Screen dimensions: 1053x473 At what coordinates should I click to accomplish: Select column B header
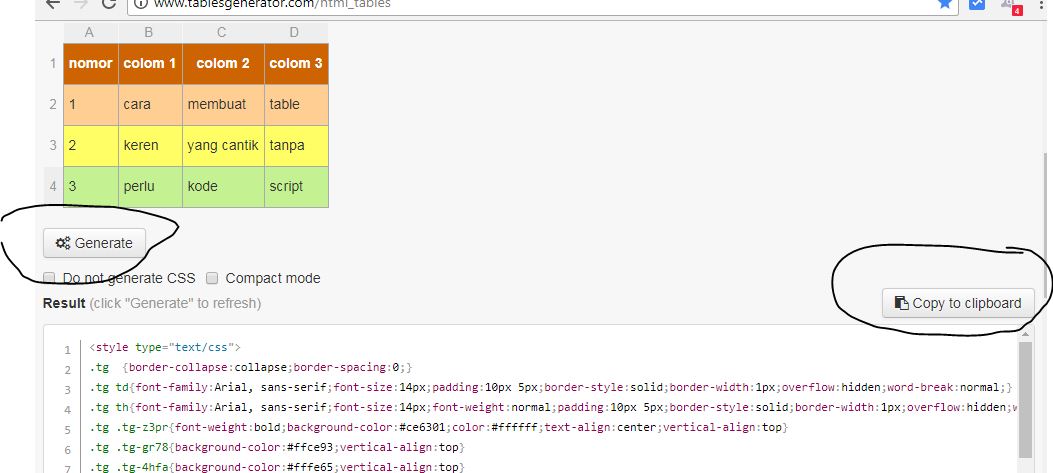tap(149, 32)
